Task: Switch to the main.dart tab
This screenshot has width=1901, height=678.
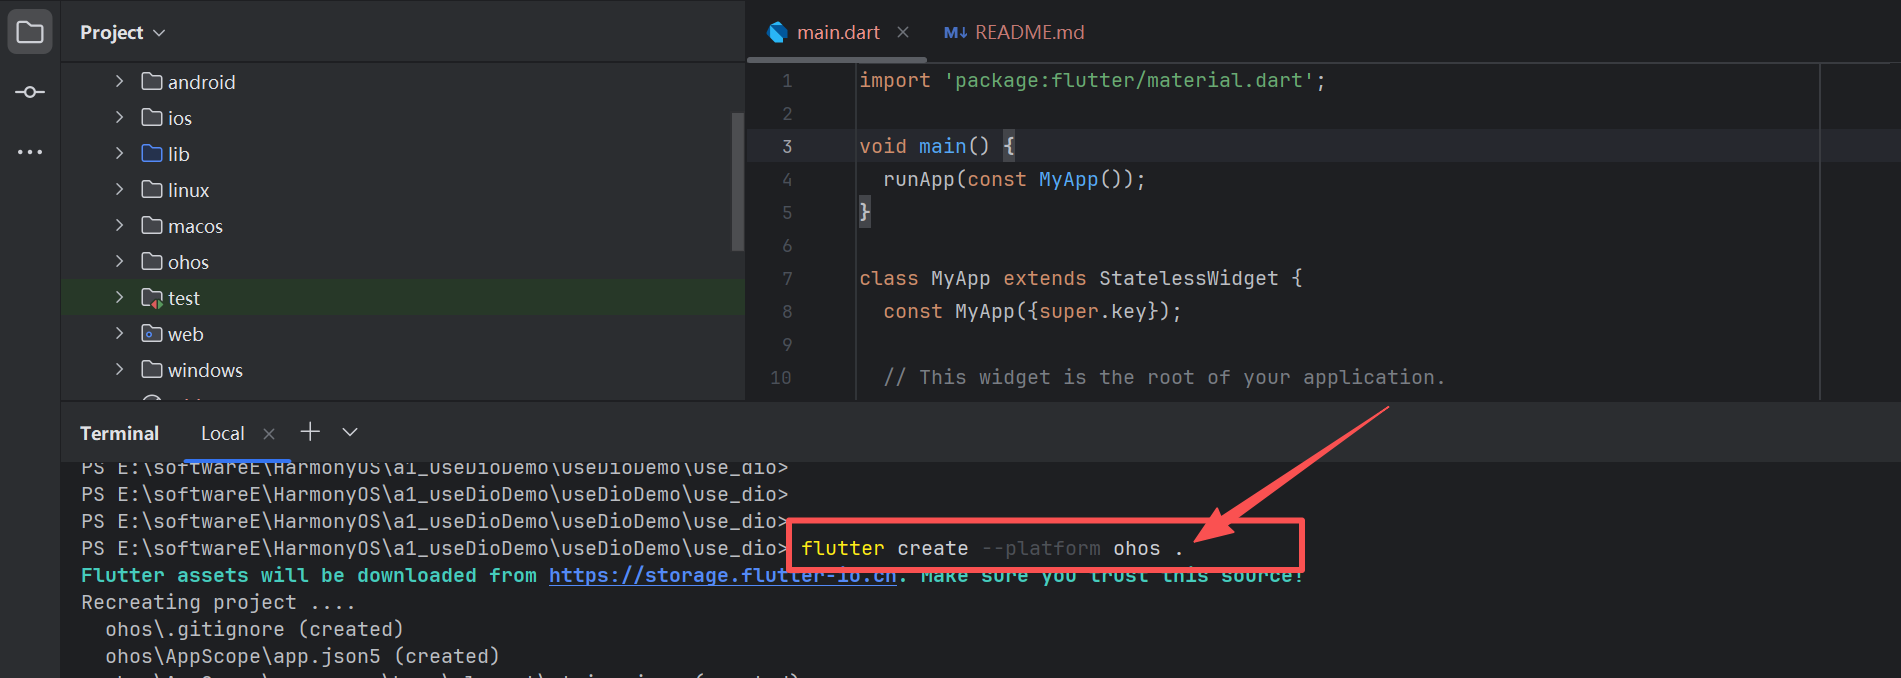Action: tap(838, 32)
